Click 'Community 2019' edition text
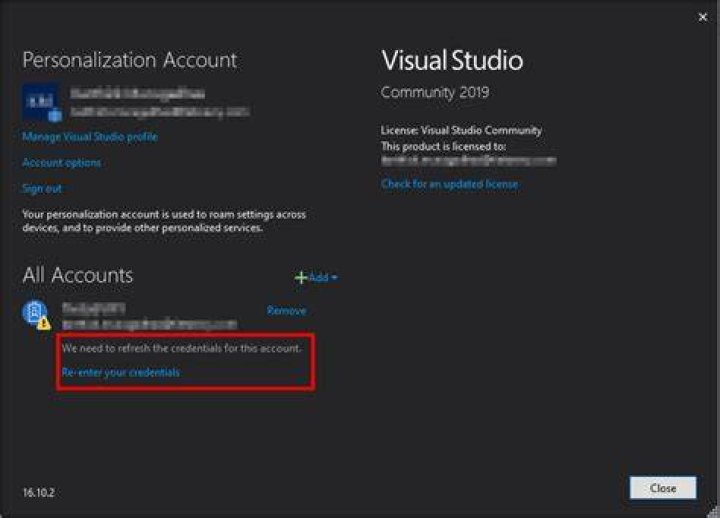 (435, 92)
